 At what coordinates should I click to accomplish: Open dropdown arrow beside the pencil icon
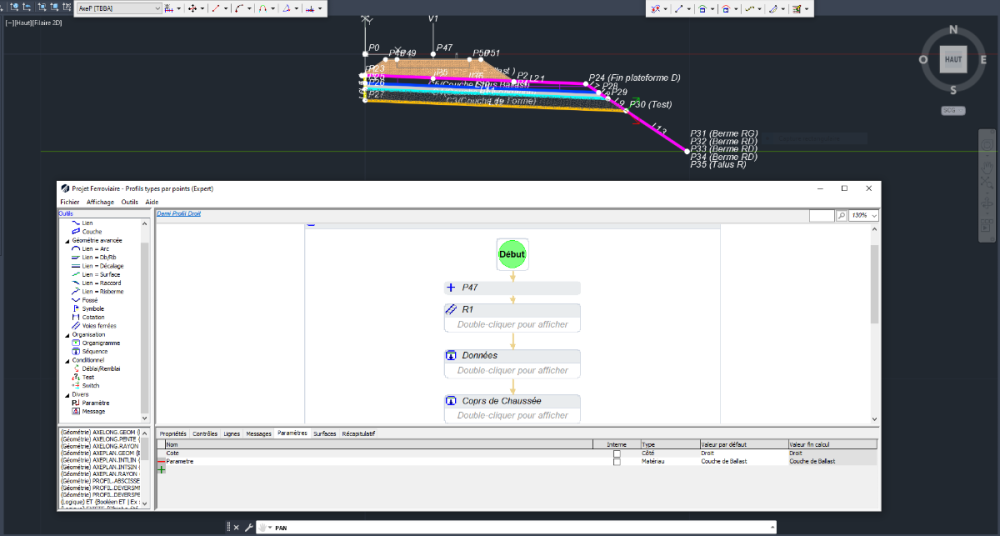pyautogui.click(x=783, y=9)
